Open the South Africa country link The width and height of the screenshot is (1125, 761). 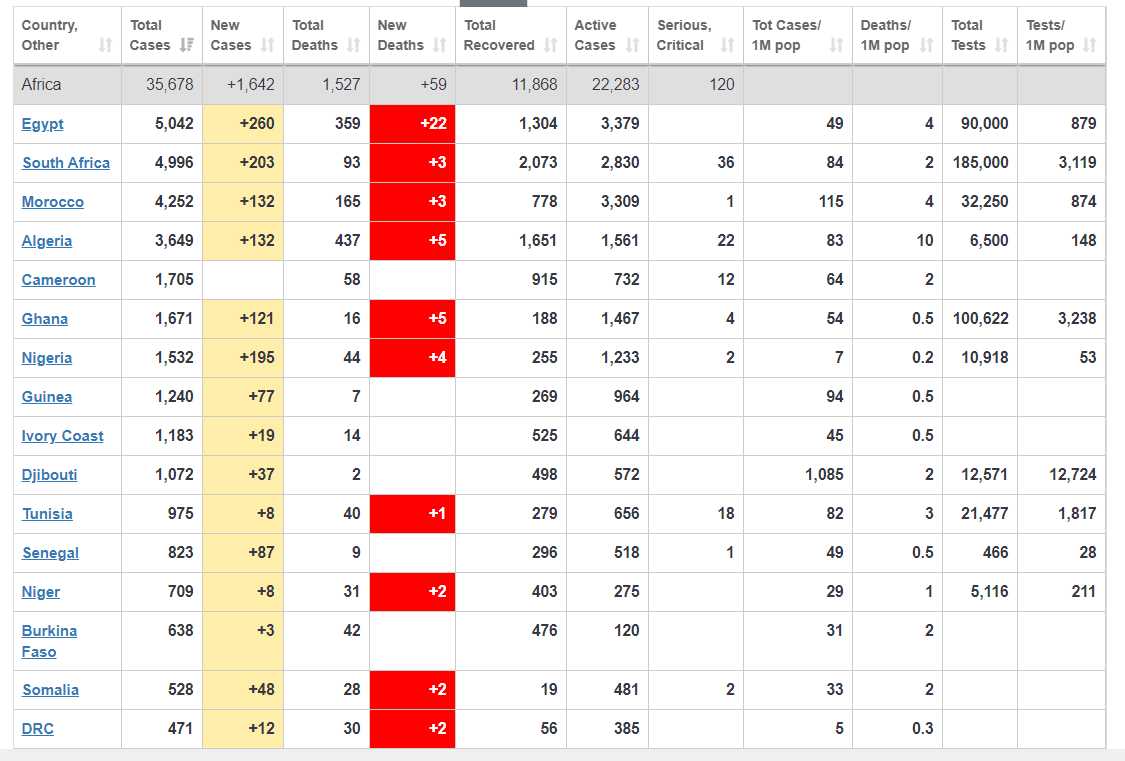point(66,163)
